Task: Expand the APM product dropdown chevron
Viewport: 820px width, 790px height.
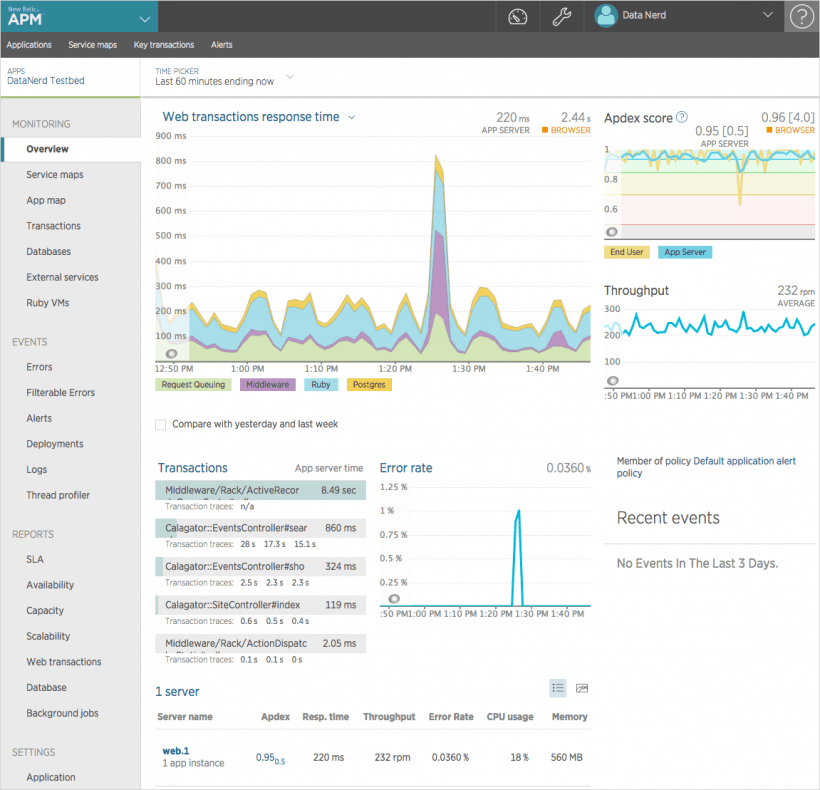Action: [x=145, y=19]
